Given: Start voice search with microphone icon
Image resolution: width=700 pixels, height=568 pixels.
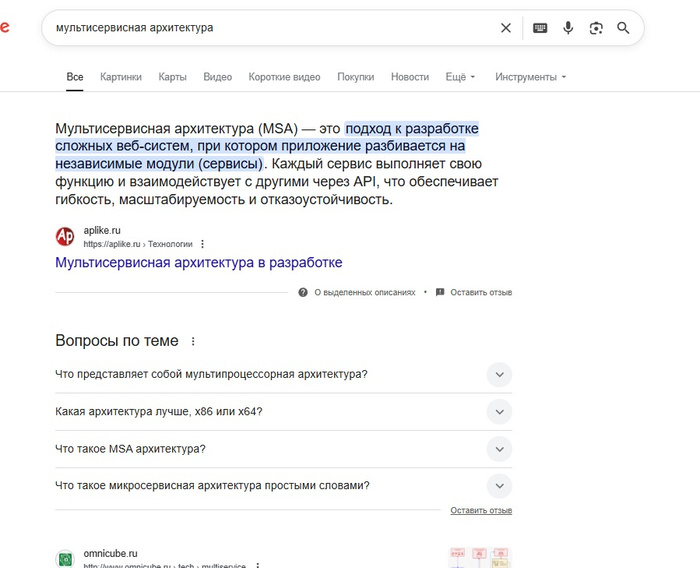Looking at the screenshot, I should tap(568, 28).
